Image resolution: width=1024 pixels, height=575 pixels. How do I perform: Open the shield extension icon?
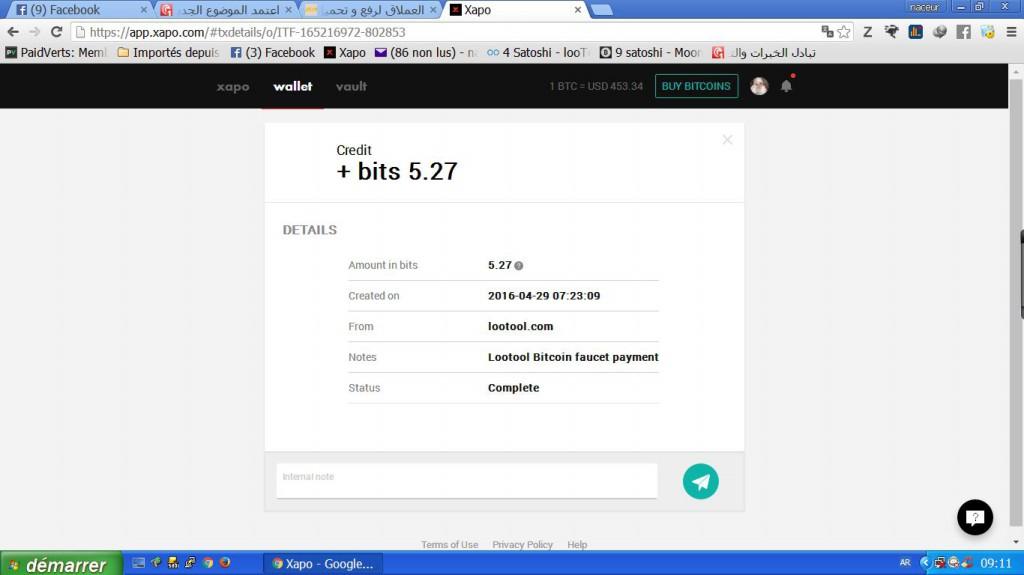[987, 31]
